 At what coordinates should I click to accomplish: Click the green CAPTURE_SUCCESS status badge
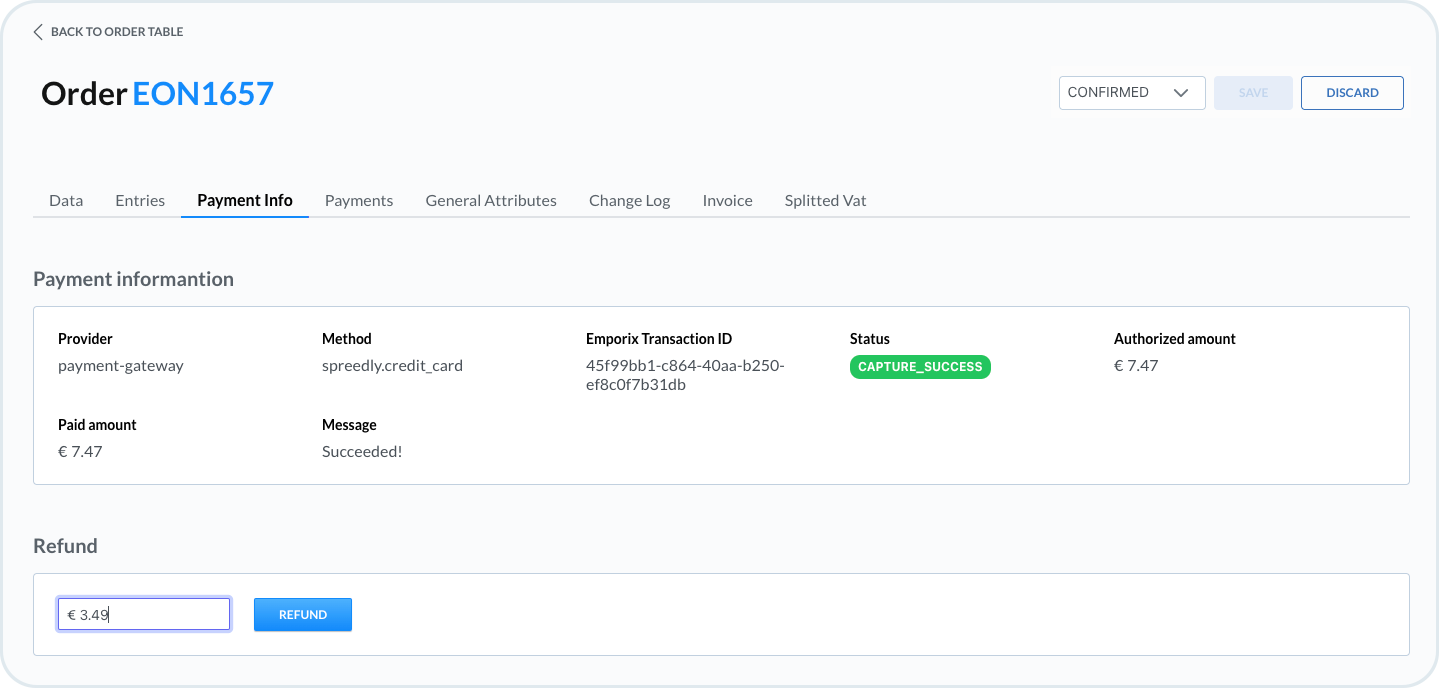920,367
